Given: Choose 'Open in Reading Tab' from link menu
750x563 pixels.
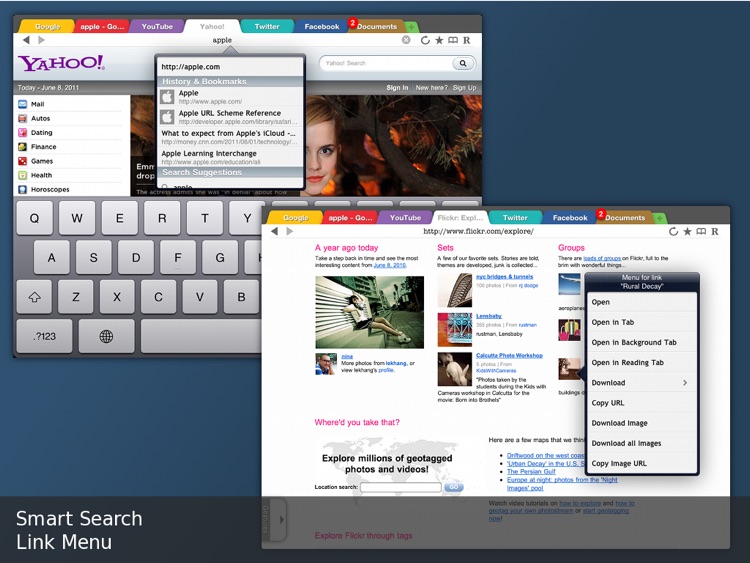Looking at the screenshot, I should pyautogui.click(x=641, y=363).
